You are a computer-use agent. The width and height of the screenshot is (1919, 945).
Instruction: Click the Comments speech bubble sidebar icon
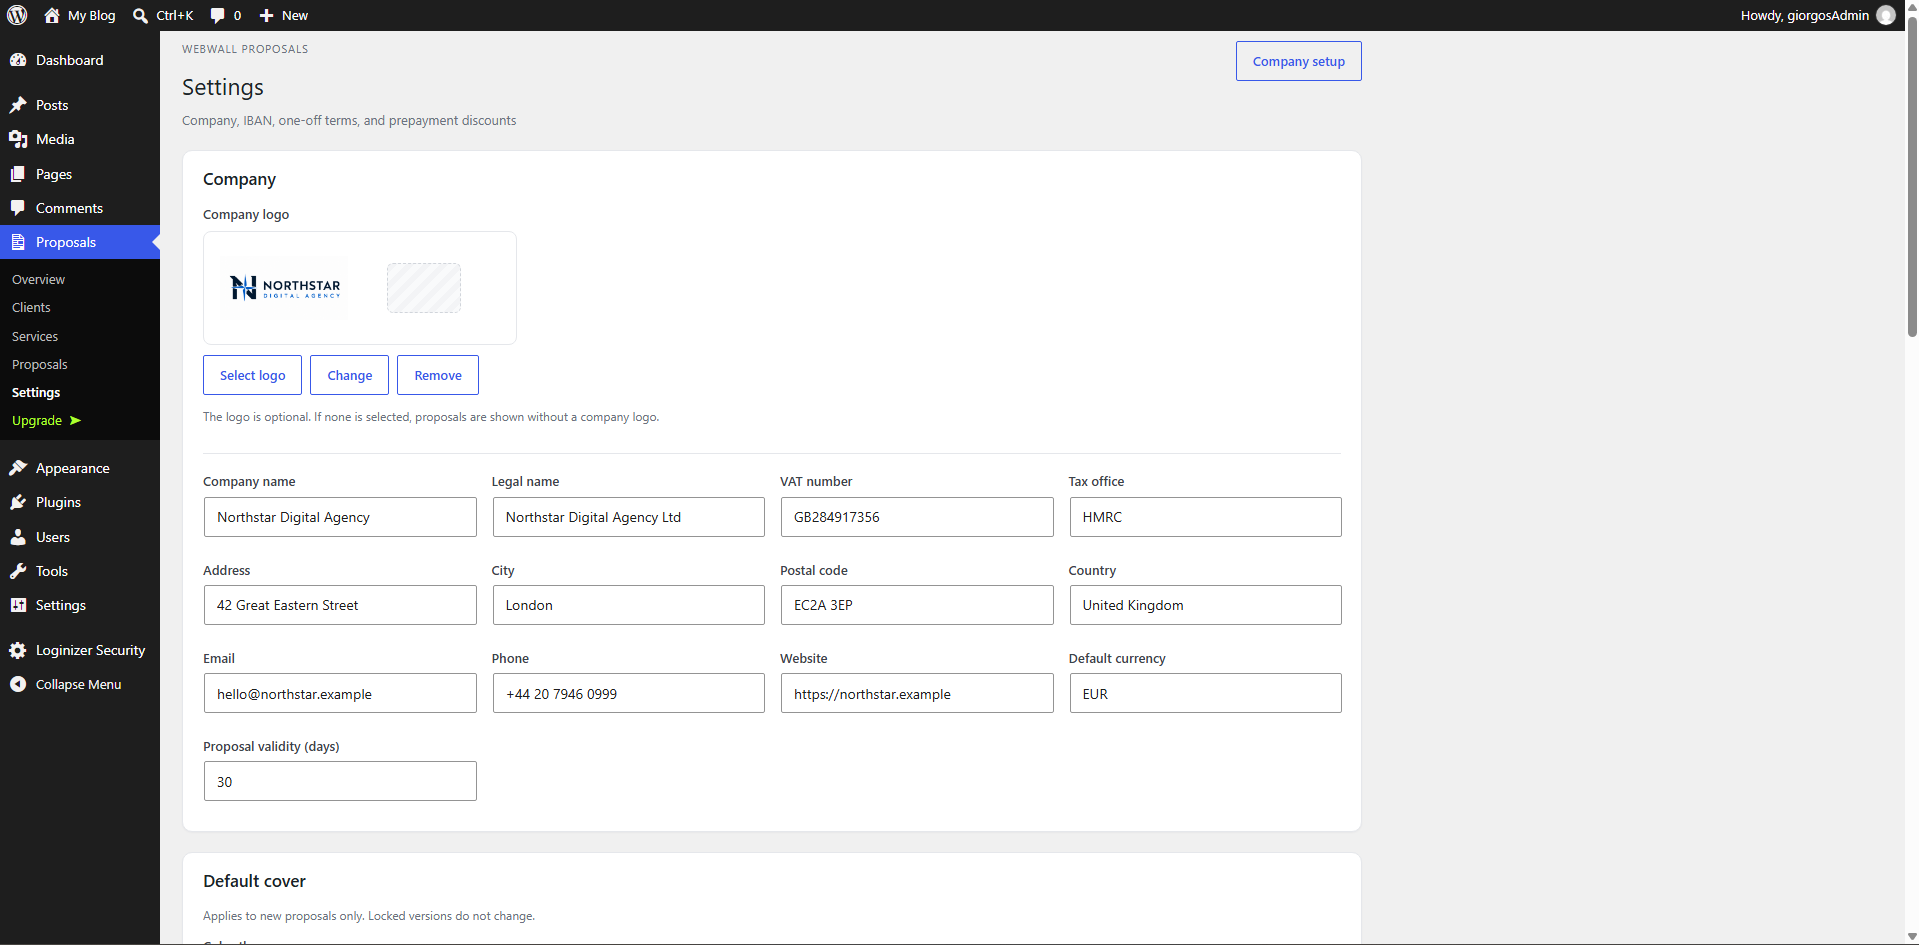pyautogui.click(x=18, y=208)
